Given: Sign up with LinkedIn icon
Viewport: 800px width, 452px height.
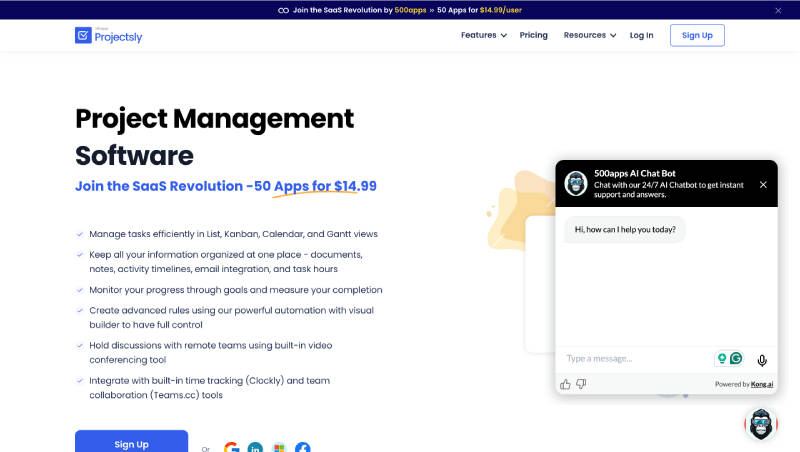Looking at the screenshot, I should [x=255, y=448].
